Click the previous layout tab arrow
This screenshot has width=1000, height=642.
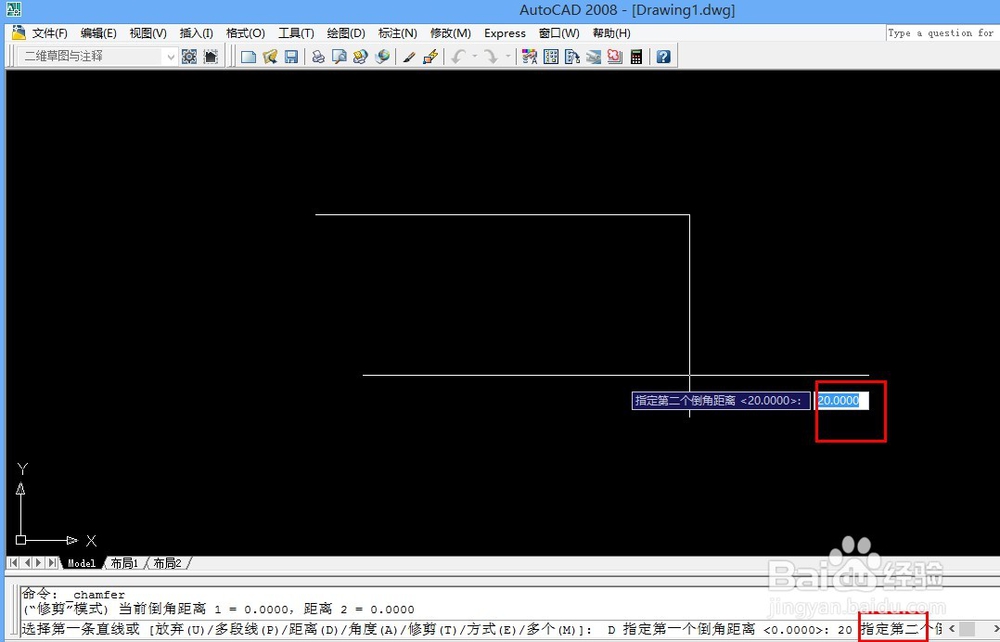pyautogui.click(x=27, y=563)
